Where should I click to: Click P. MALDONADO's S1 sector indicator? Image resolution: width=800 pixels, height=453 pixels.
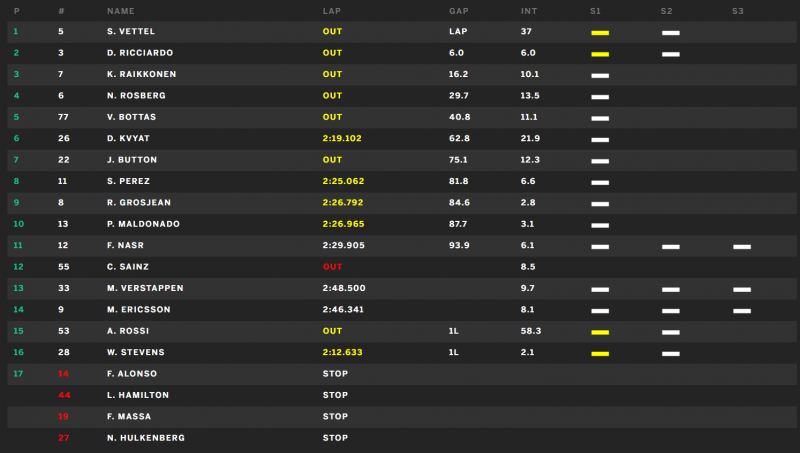click(600, 225)
